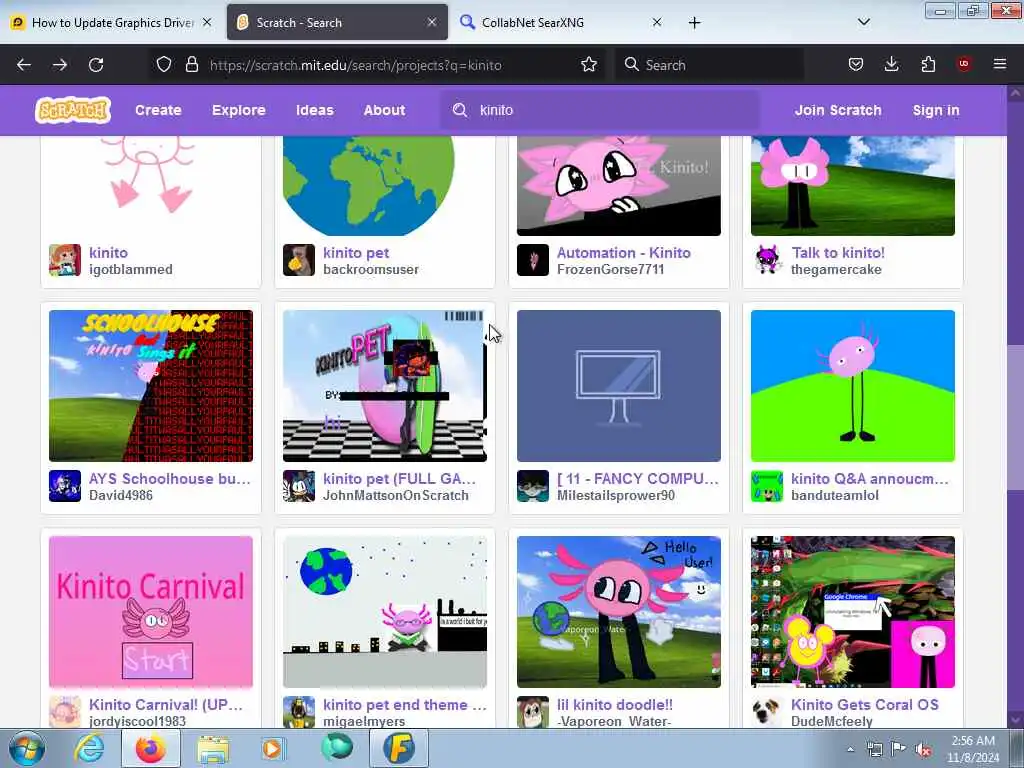Click the Firefox Search box
Image resolution: width=1024 pixels, height=768 pixels.
click(x=709, y=65)
